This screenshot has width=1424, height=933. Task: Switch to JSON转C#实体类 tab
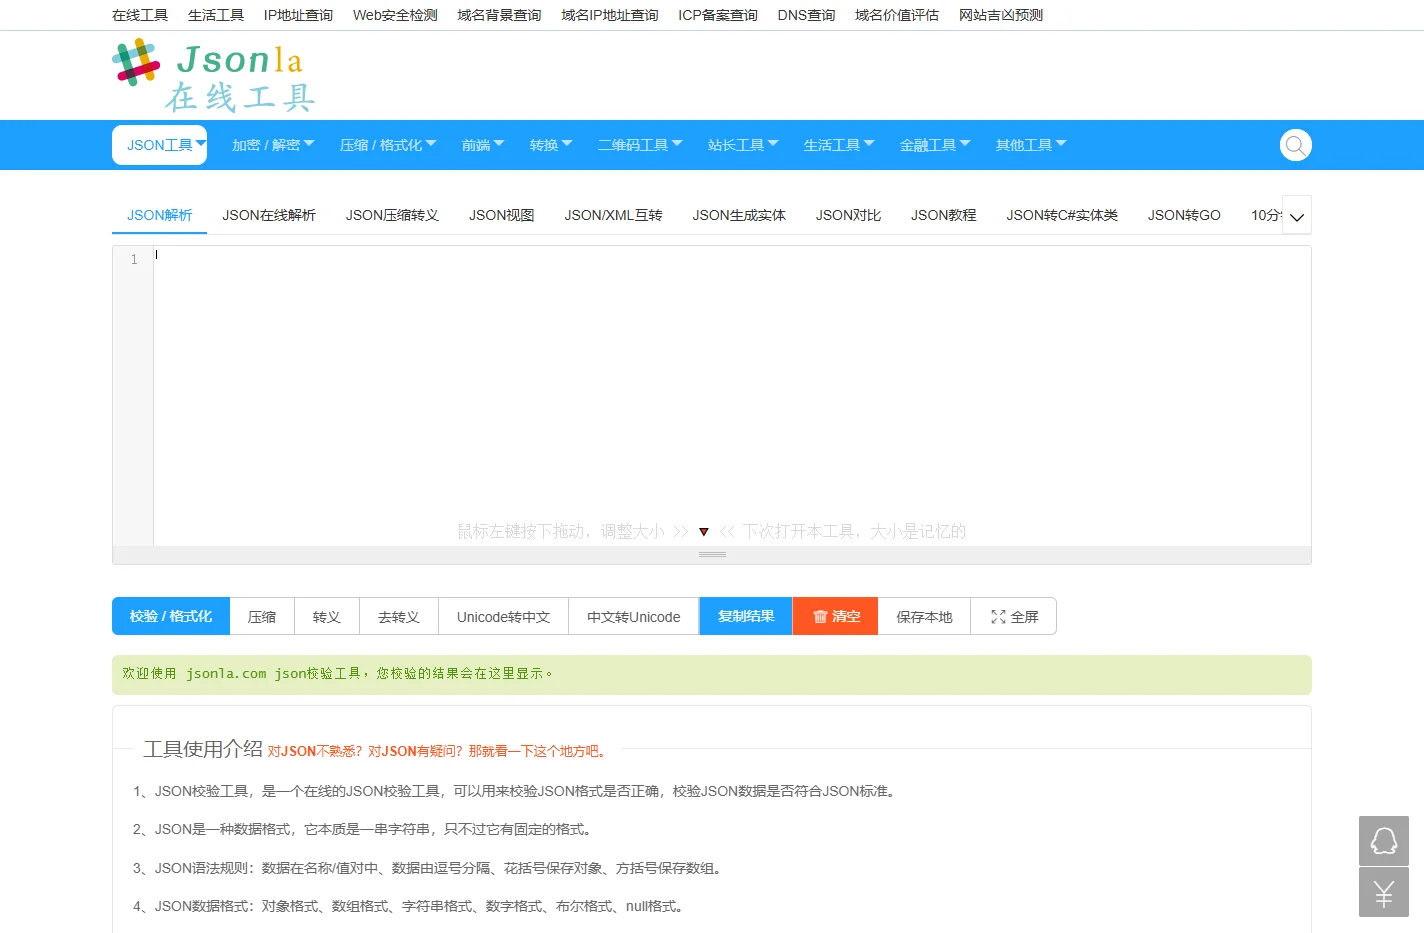(x=1062, y=215)
